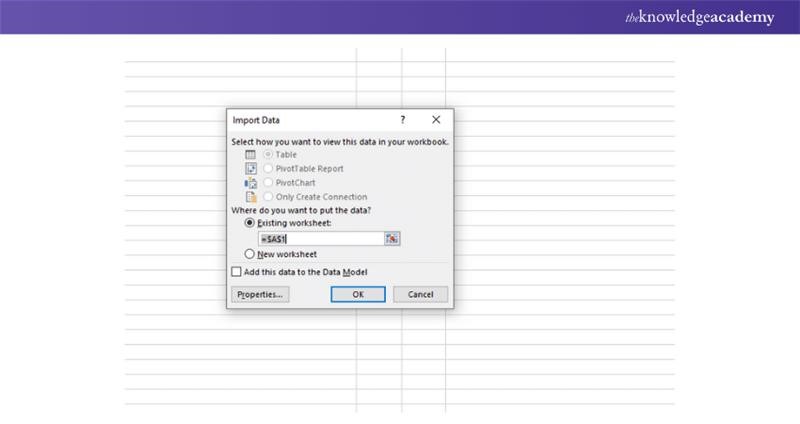Choose the Only Create Connection option
This screenshot has height=424, width=800.
point(267,197)
